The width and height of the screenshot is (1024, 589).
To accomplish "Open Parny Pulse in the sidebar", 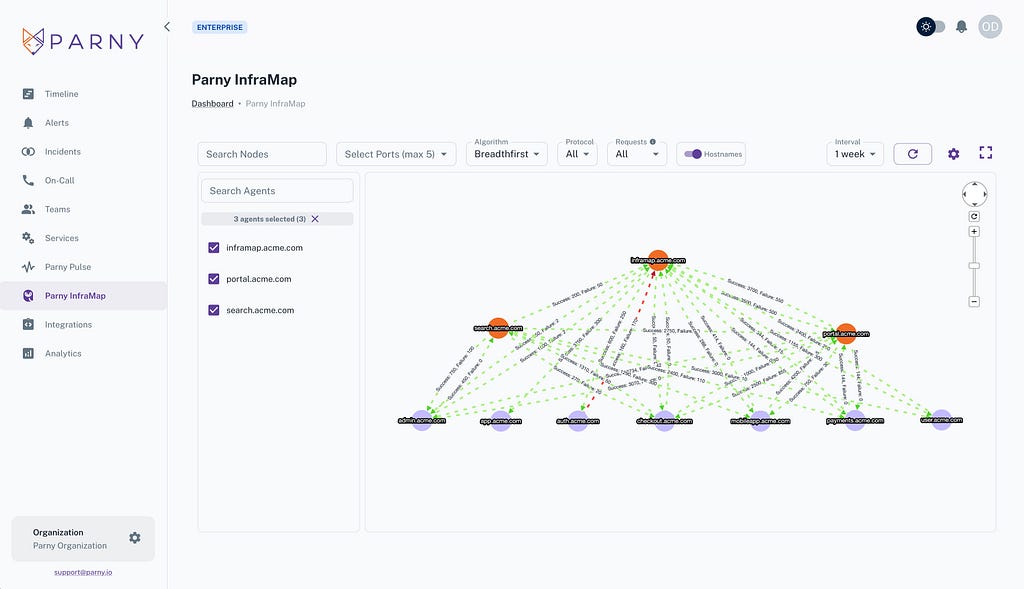I will click(x=68, y=266).
